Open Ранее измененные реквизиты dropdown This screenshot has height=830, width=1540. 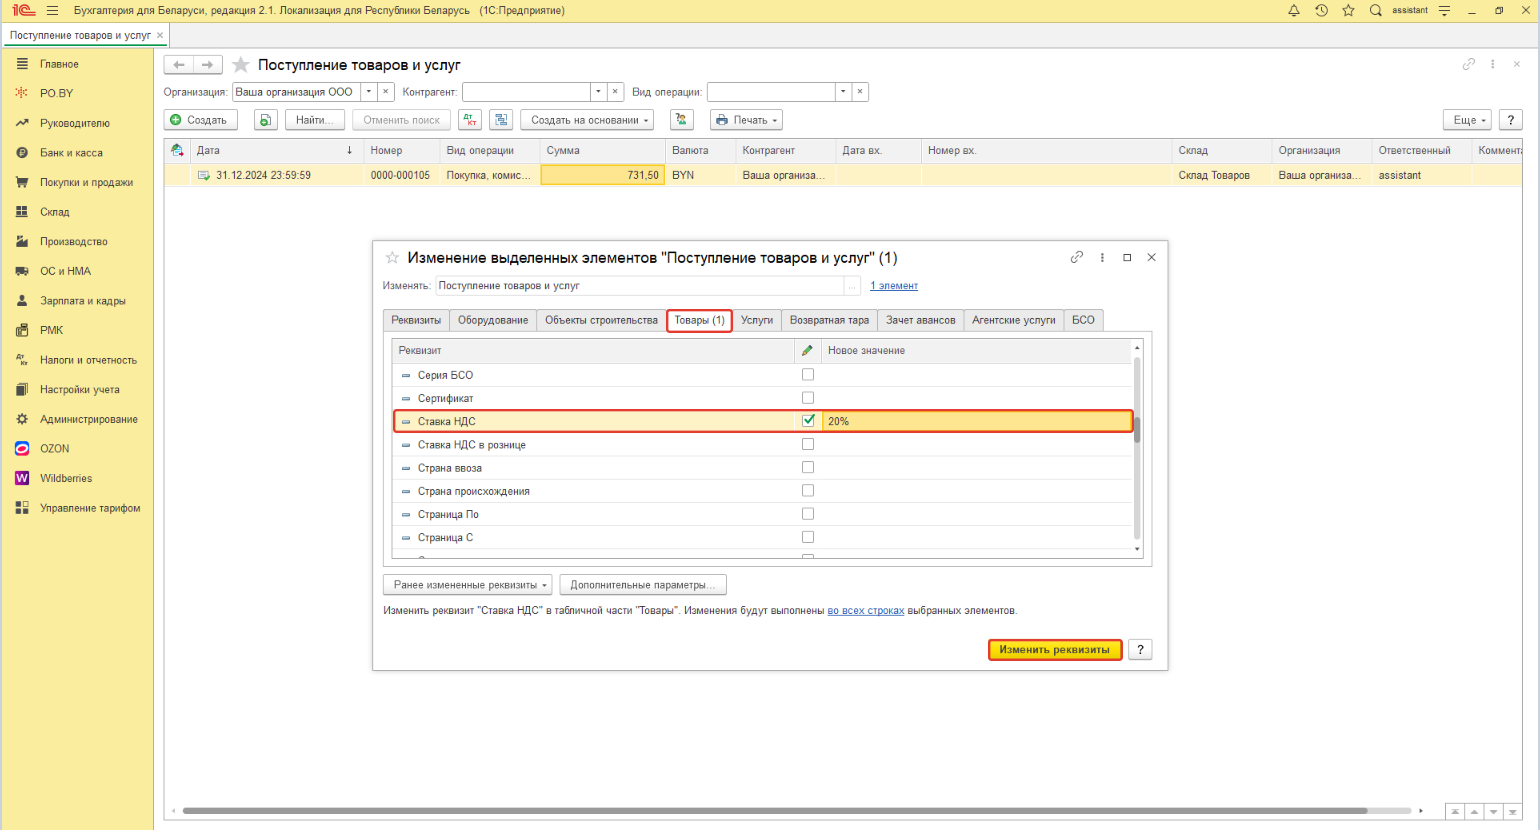pyautogui.click(x=468, y=585)
